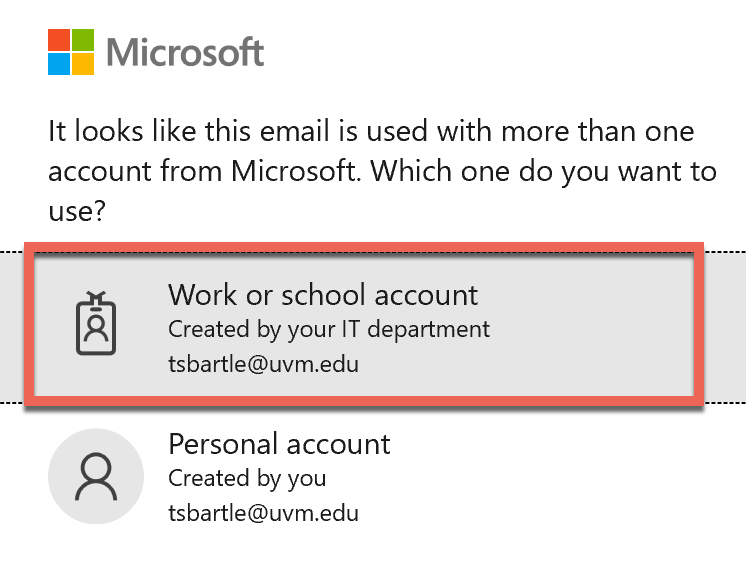Screen dimensions: 746x564
Task: Click the "Personal account" heading text
Action: click(x=279, y=444)
